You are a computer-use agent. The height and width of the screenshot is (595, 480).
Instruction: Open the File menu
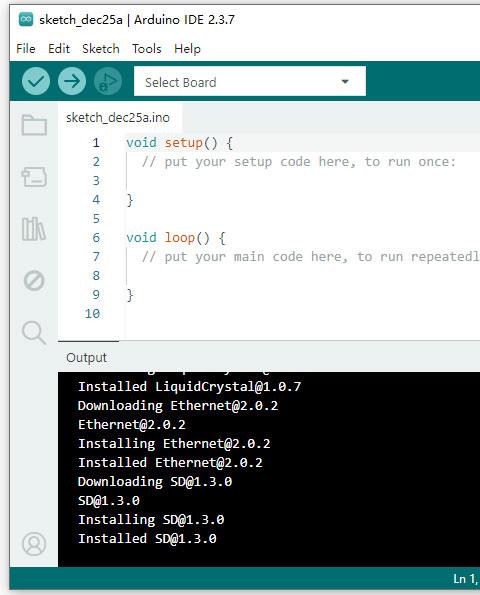pyautogui.click(x=26, y=49)
